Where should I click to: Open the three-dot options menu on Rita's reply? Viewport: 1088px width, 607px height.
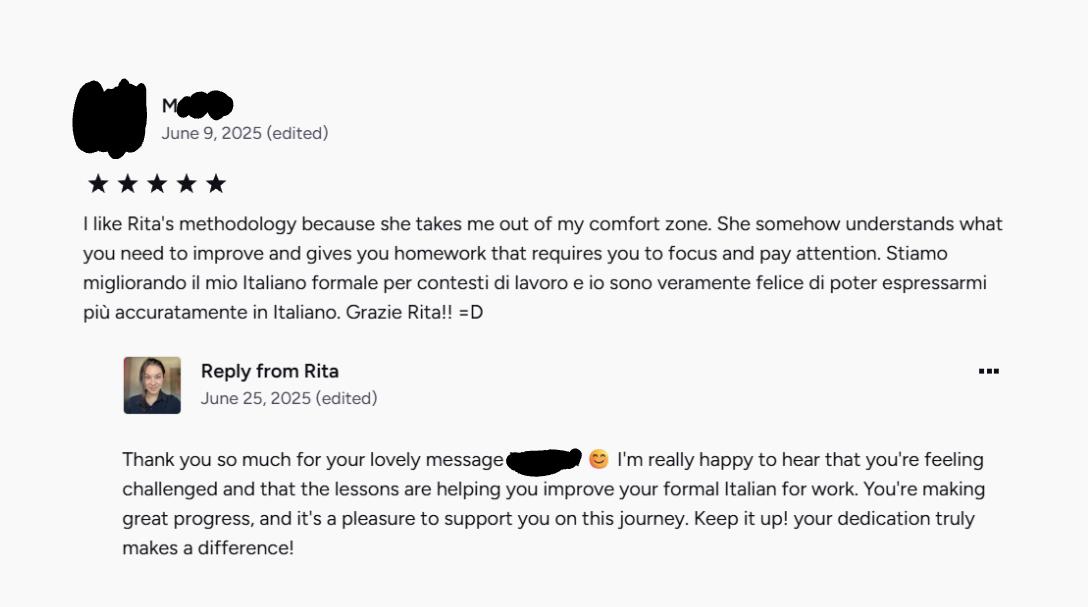988,371
